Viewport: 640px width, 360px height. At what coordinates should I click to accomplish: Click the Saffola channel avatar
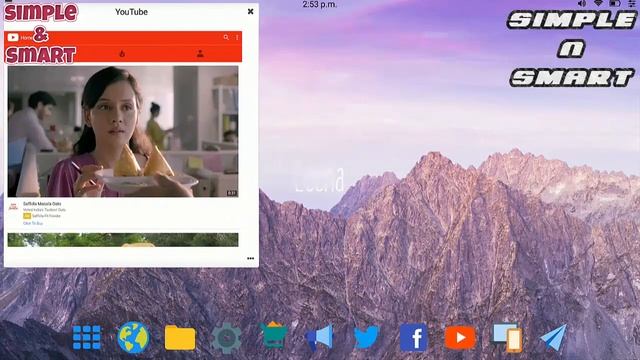13,207
